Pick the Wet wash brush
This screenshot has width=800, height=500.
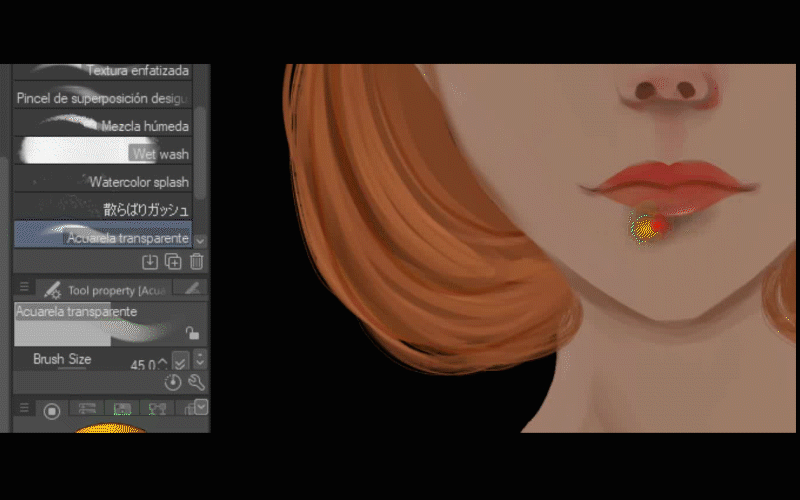[x=103, y=152]
